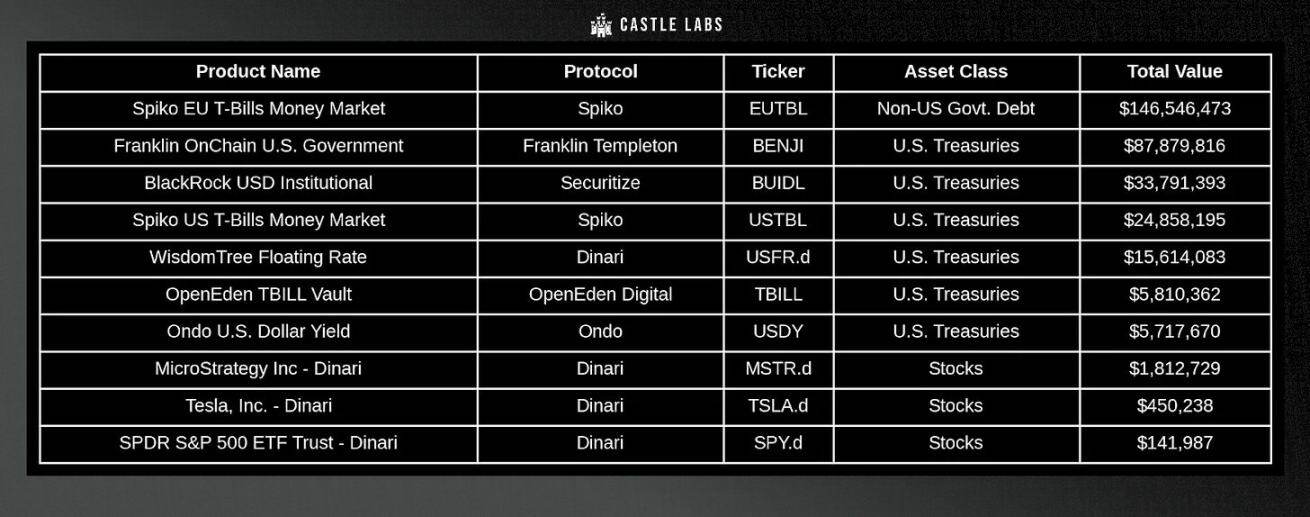This screenshot has height=517, width=1310.
Task: Click the USDY ticker cell
Action: click(x=778, y=332)
